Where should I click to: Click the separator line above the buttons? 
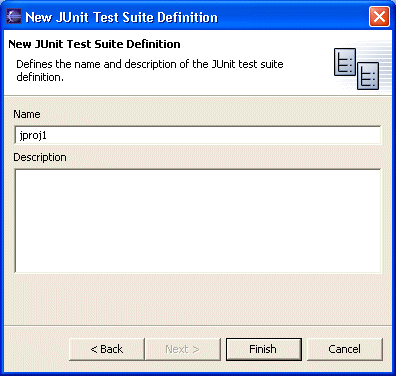point(198,325)
